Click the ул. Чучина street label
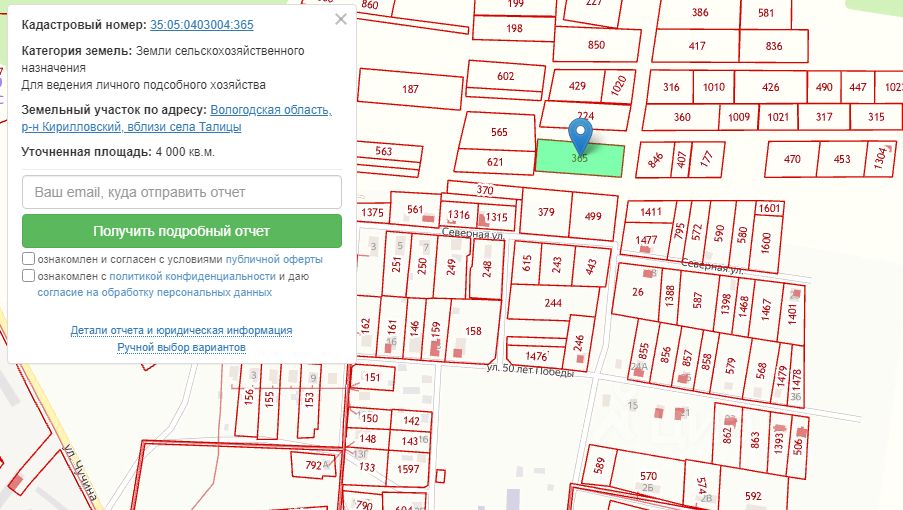 [80, 473]
